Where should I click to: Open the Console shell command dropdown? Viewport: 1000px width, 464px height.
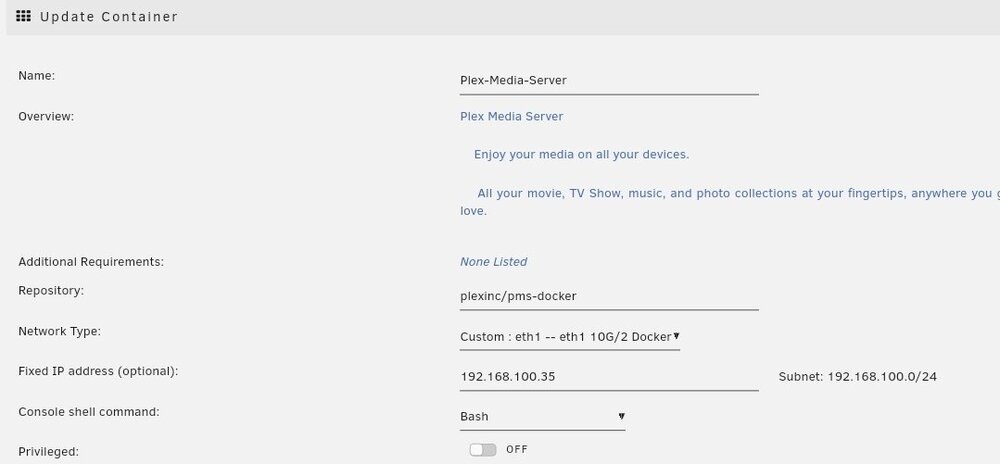[x=542, y=417]
